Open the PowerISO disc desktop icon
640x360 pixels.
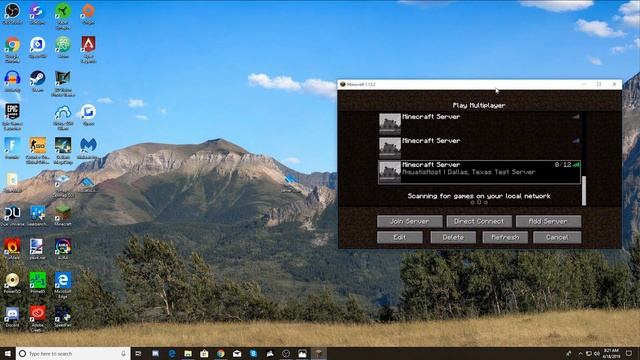pos(12,283)
